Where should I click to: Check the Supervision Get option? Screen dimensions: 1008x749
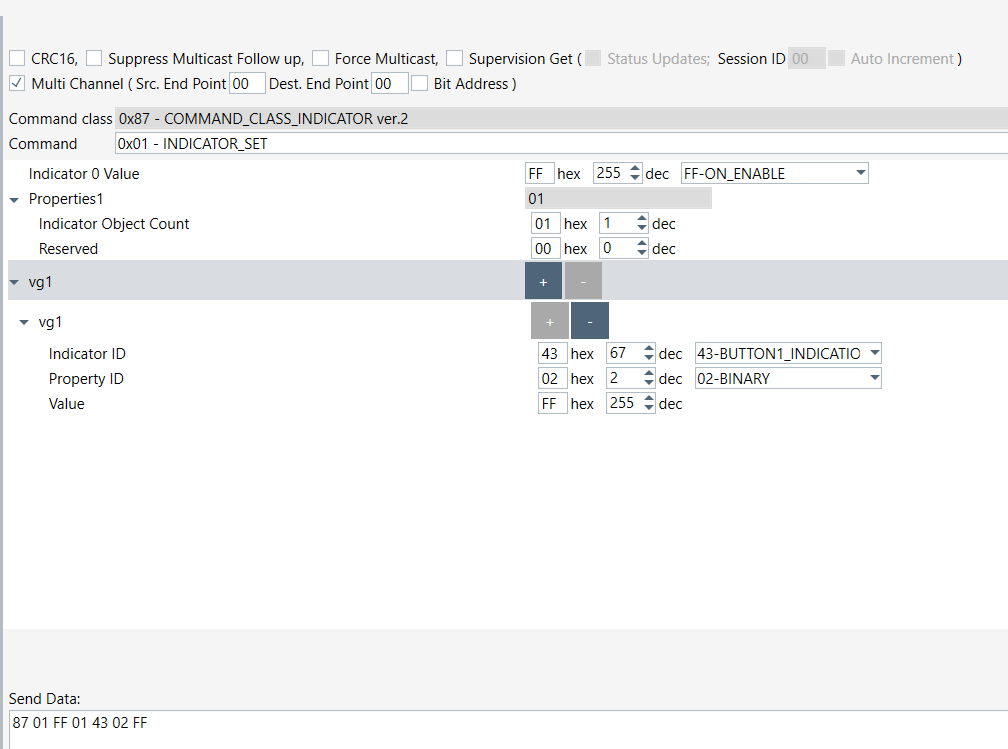tap(454, 58)
